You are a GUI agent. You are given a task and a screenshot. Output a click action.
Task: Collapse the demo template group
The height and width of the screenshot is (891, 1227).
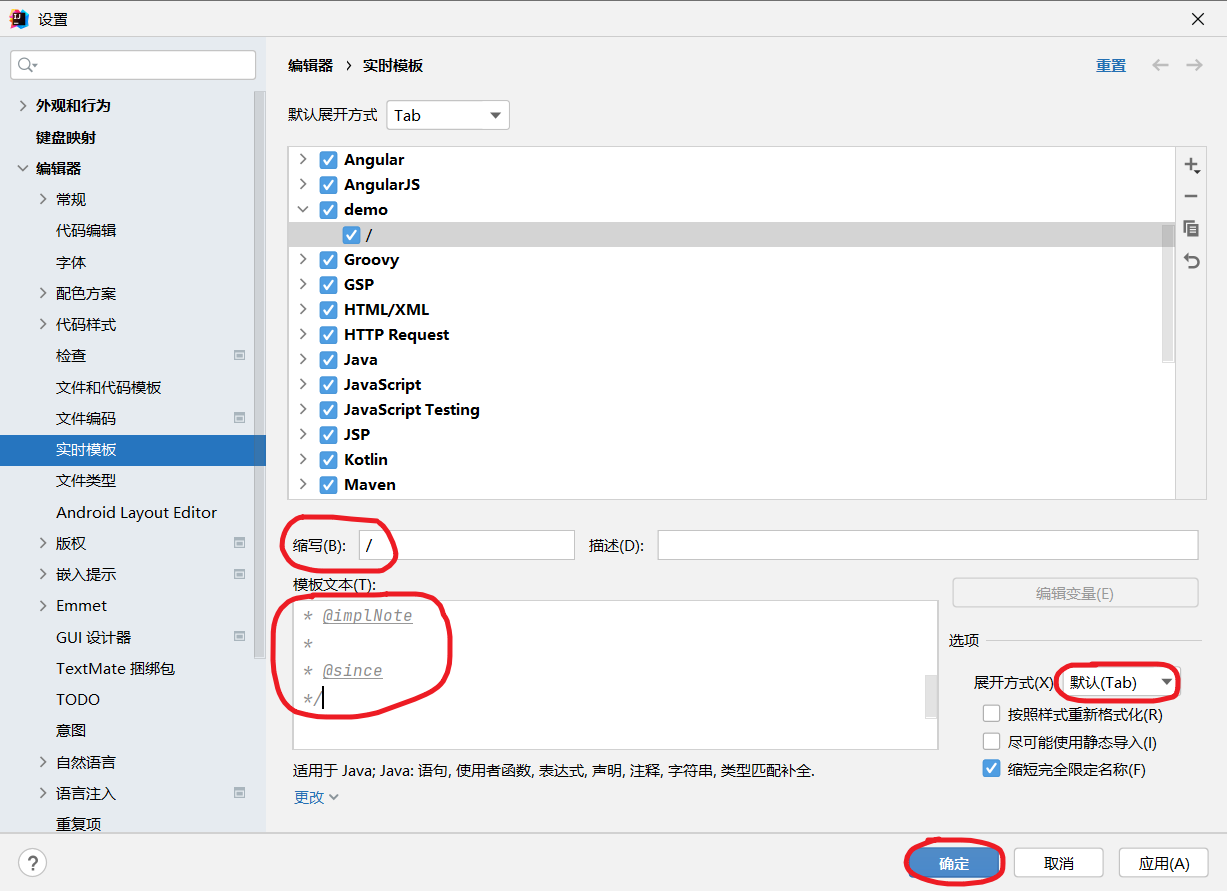[303, 210]
